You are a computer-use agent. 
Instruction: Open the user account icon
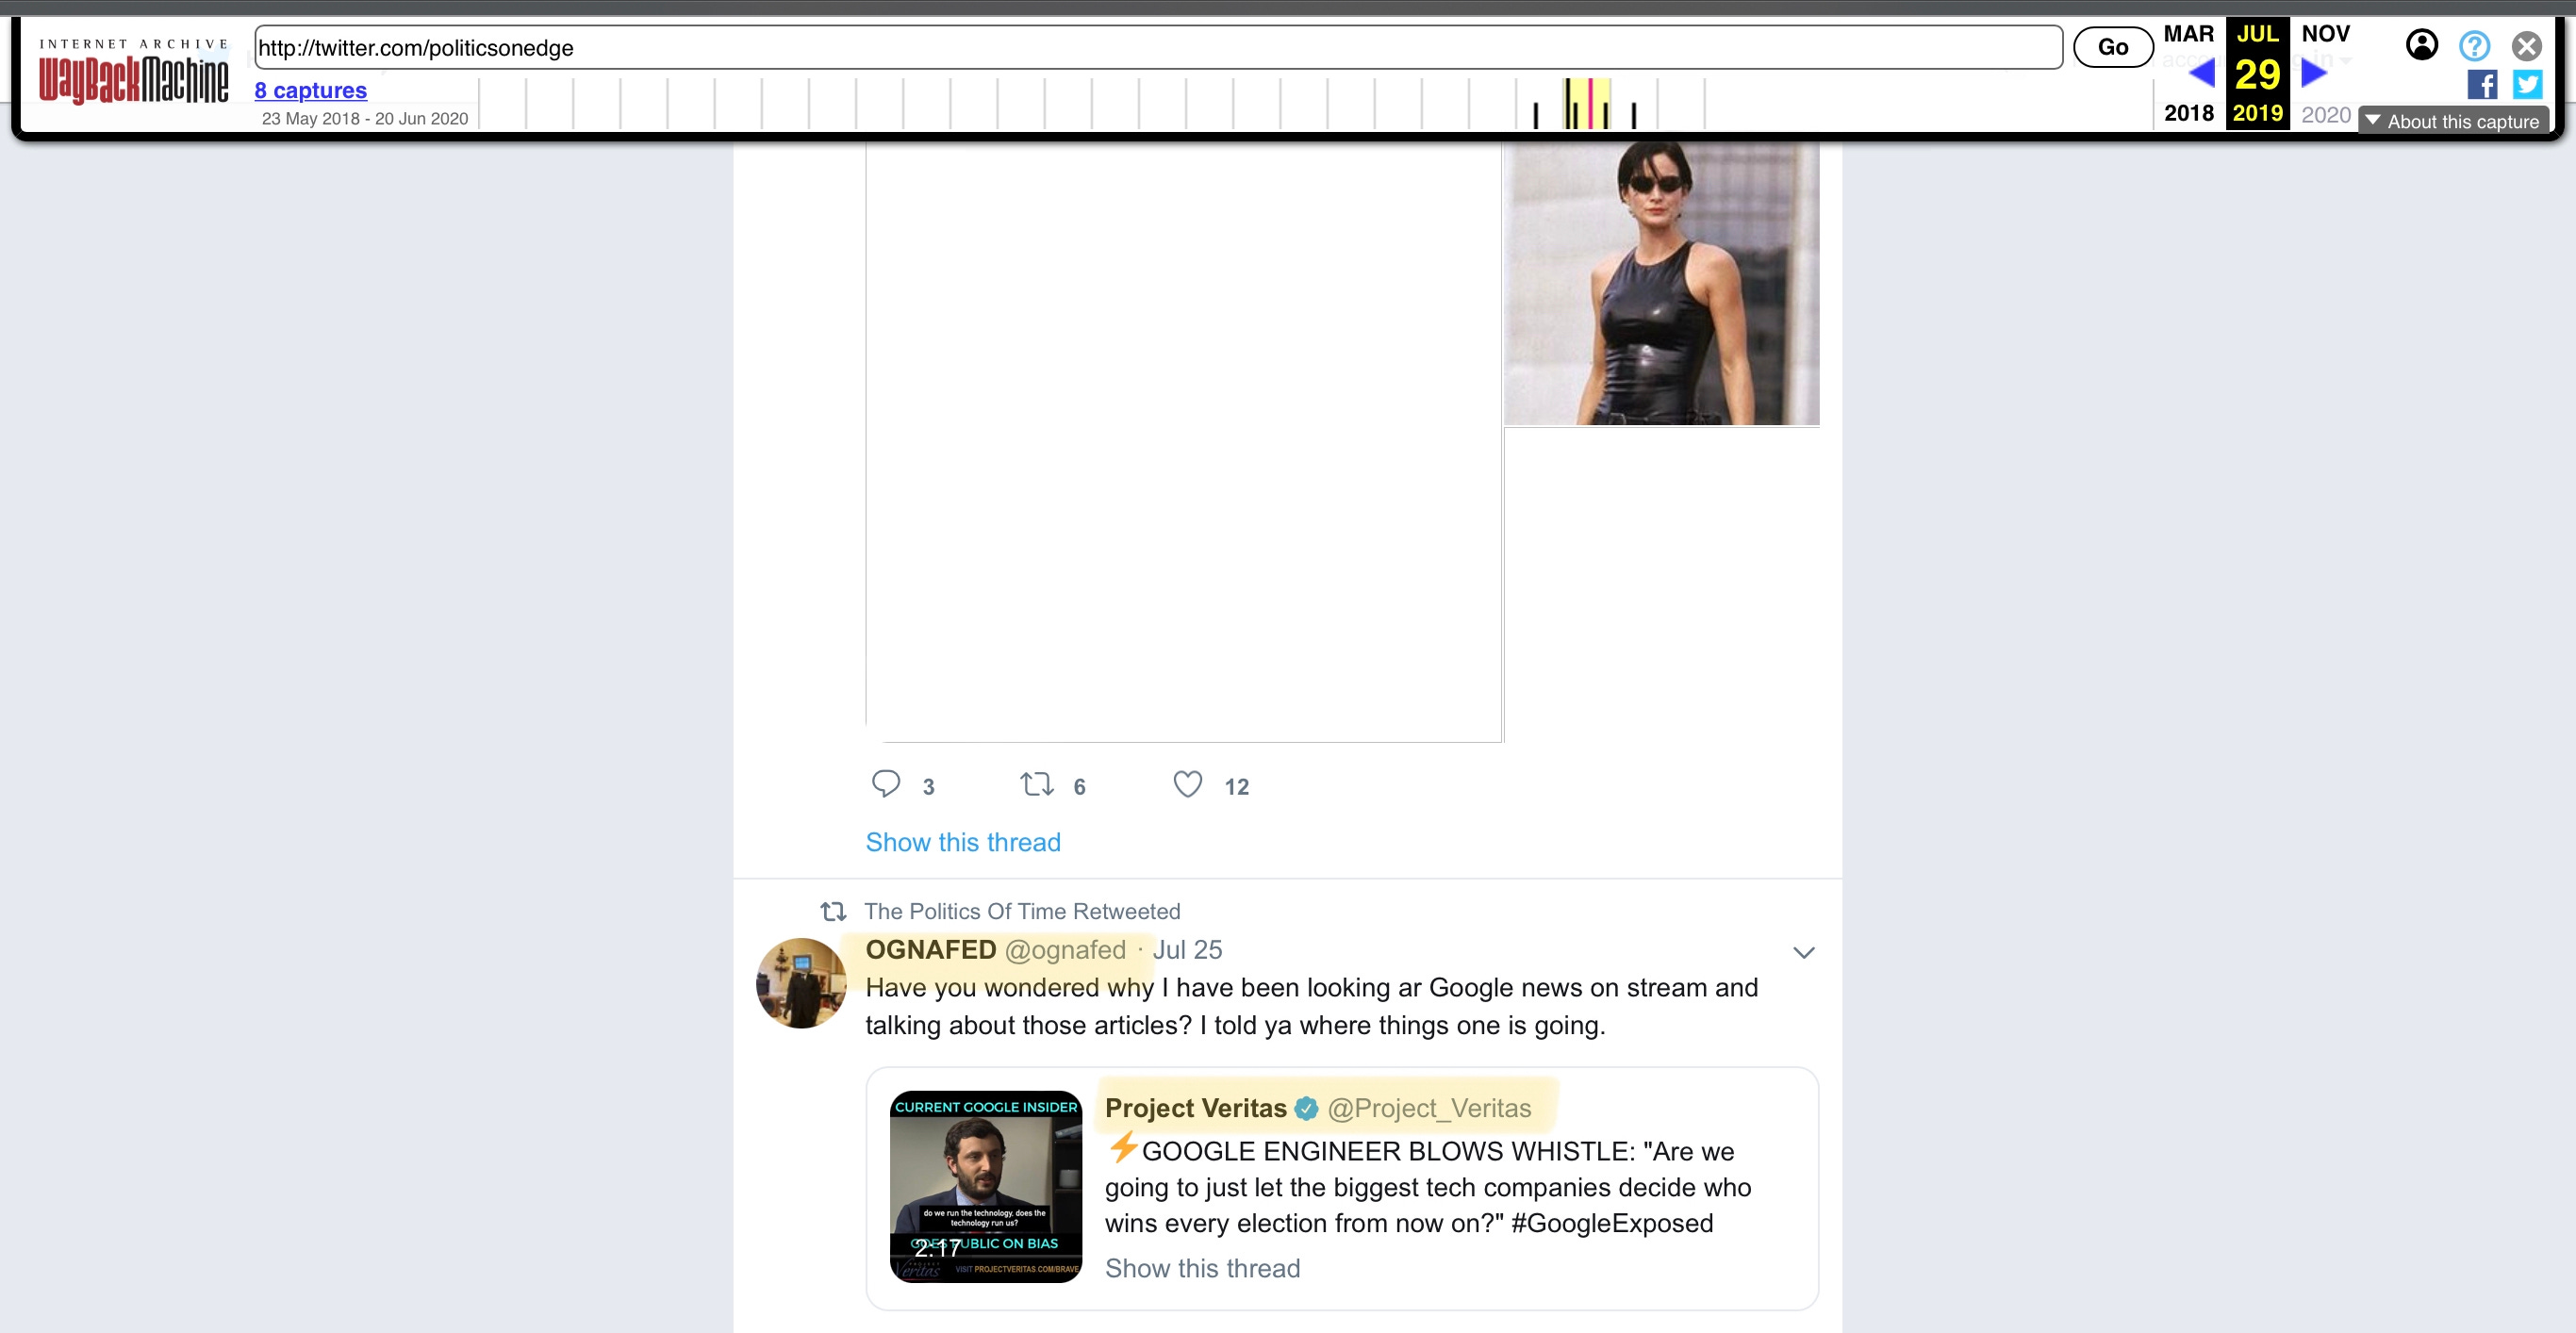tap(2421, 45)
